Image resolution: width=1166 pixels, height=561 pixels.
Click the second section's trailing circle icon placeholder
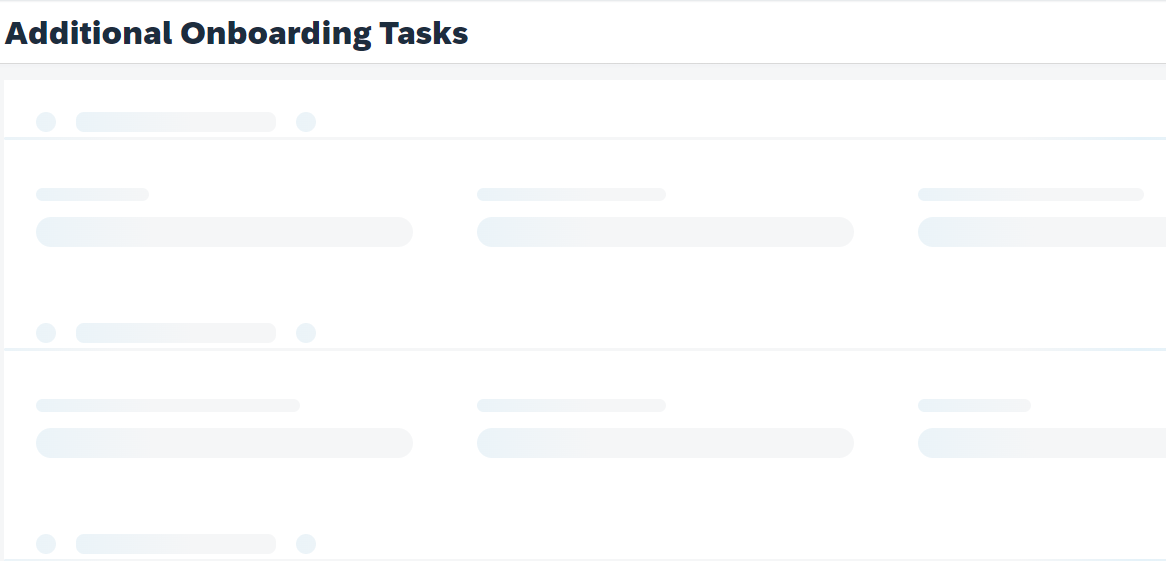(x=306, y=333)
